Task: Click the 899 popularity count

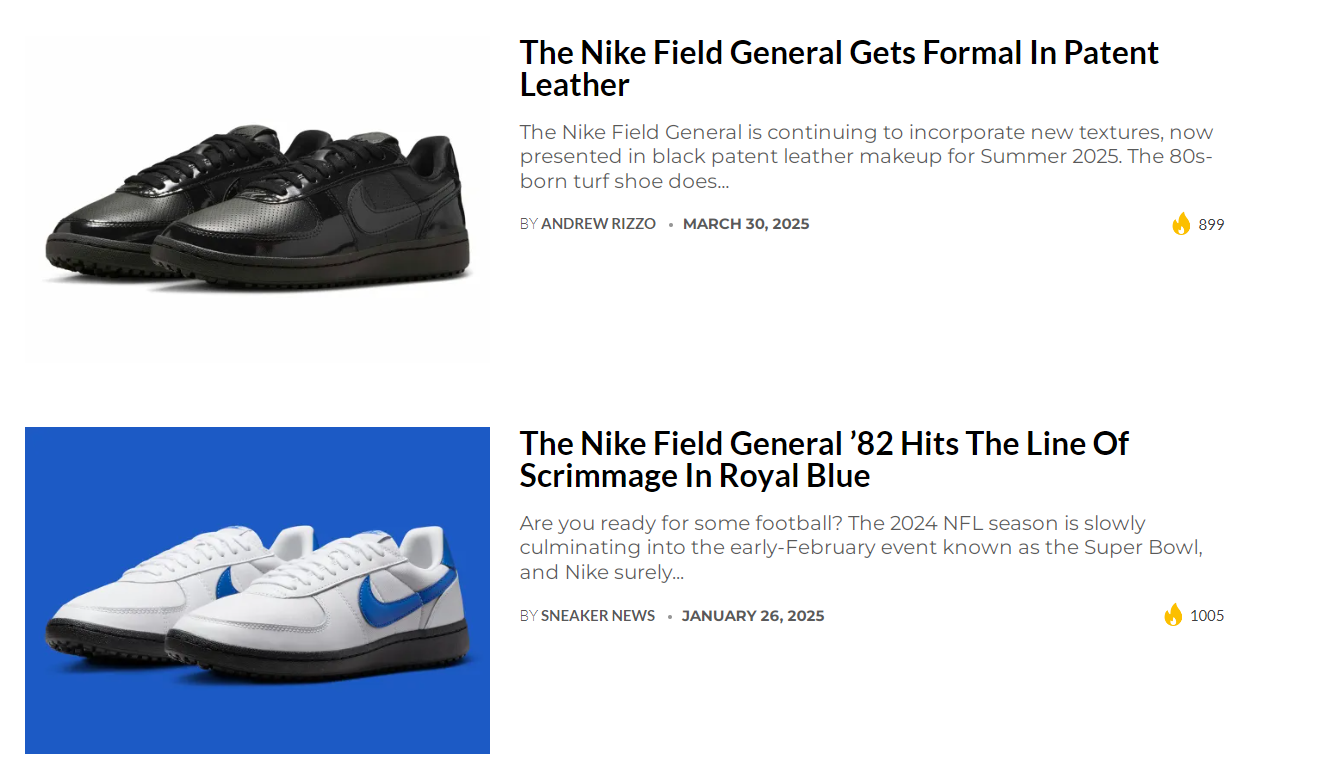Action: coord(1211,225)
